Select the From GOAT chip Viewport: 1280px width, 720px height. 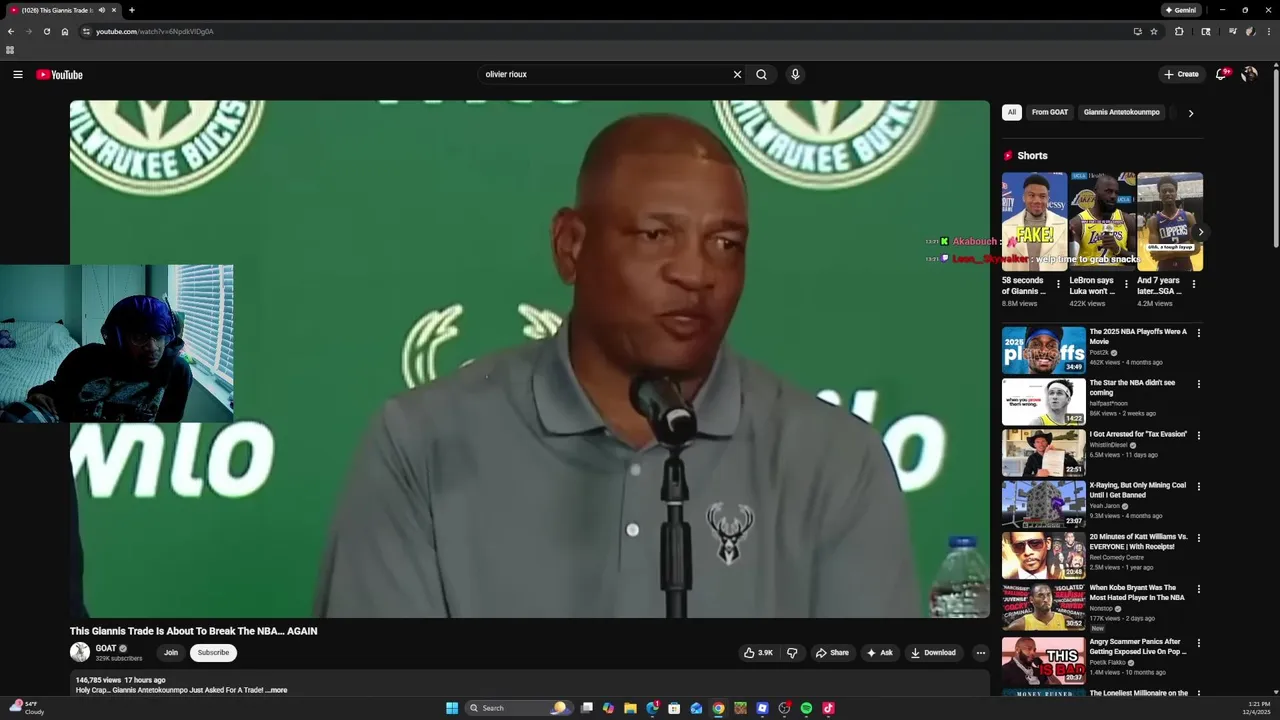click(x=1050, y=113)
